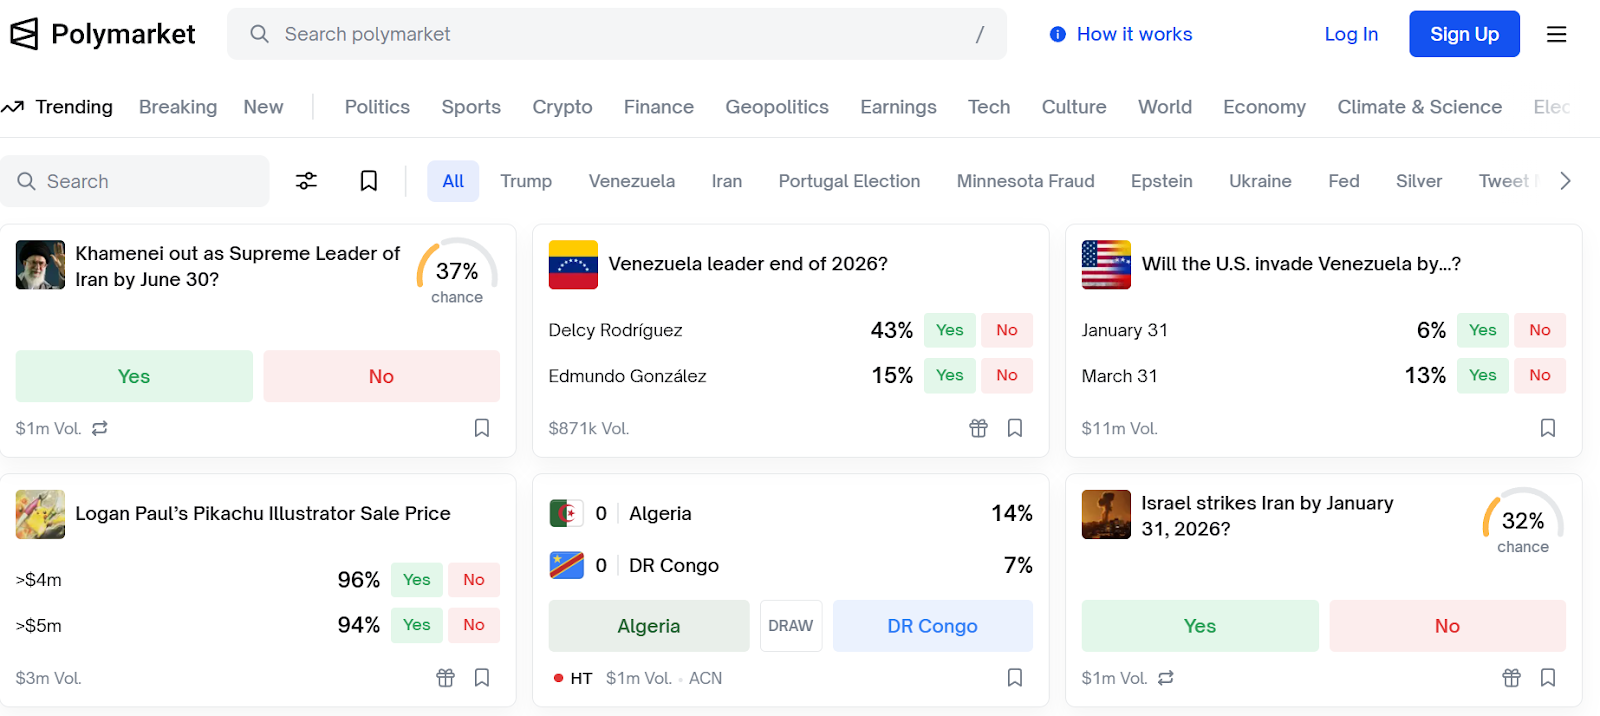
Task: Click the repost icon on Khamenei market
Action: point(100,428)
